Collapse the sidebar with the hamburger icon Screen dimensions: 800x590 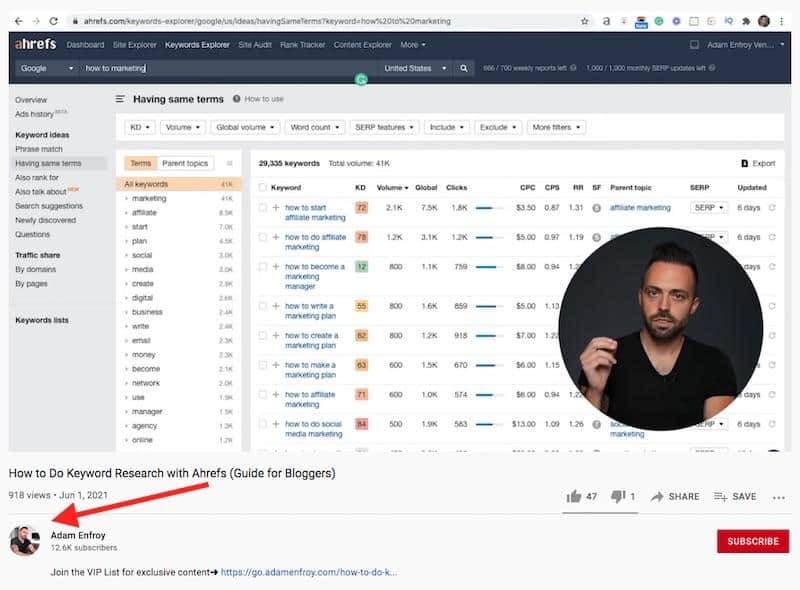point(120,99)
